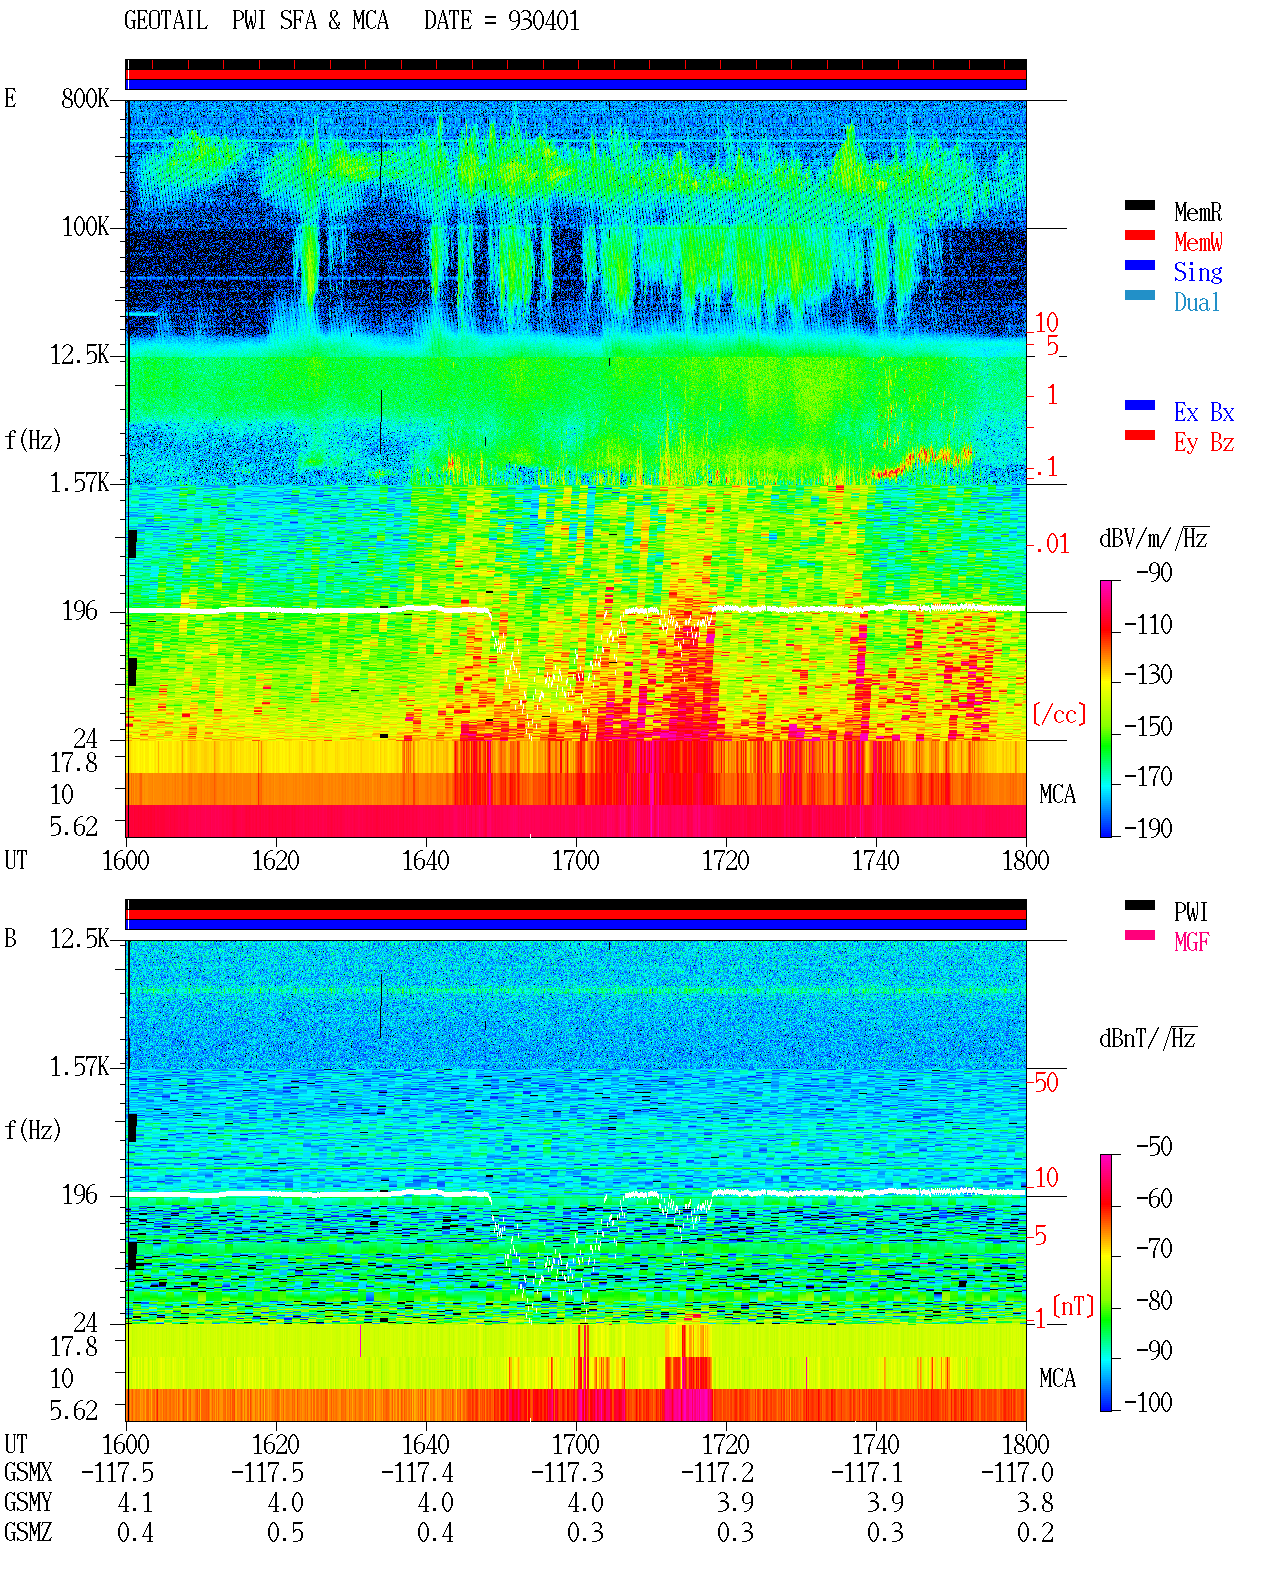Click the 17.8 frequency label of the B panel
Image resolution: width=1280 pixels, height=1593 pixels.
pyautogui.click(x=73, y=1347)
